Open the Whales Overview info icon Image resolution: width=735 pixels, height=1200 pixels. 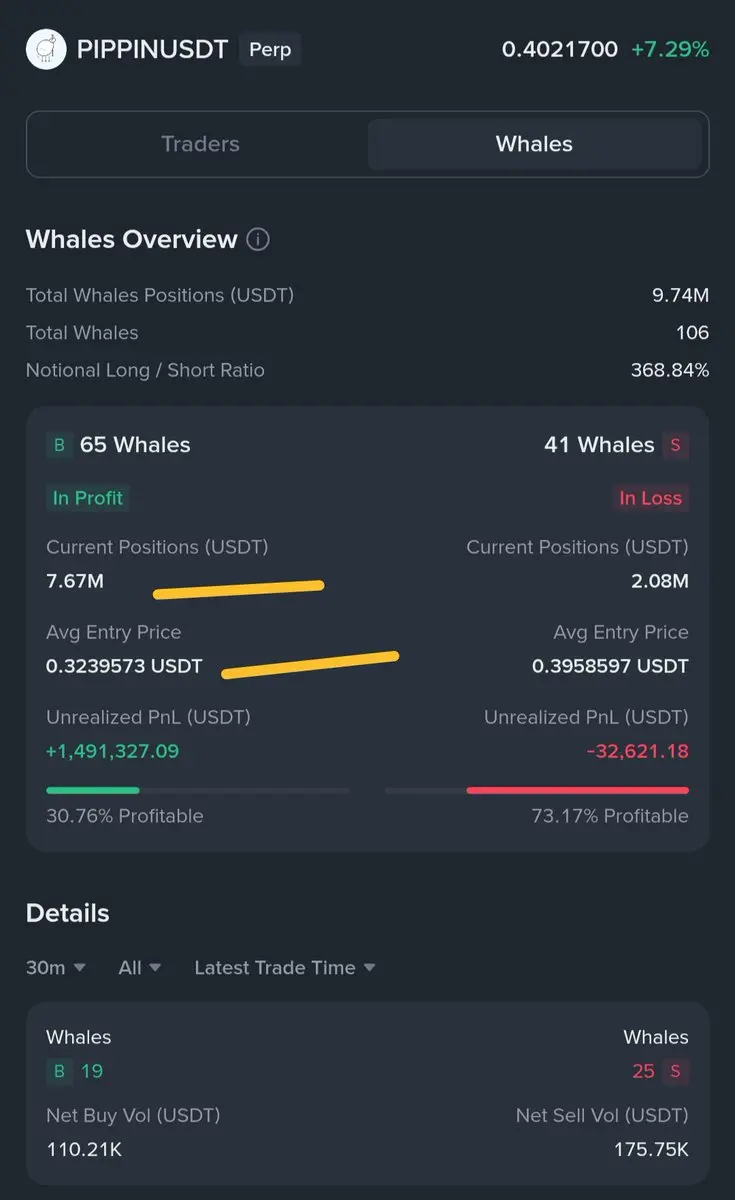258,240
